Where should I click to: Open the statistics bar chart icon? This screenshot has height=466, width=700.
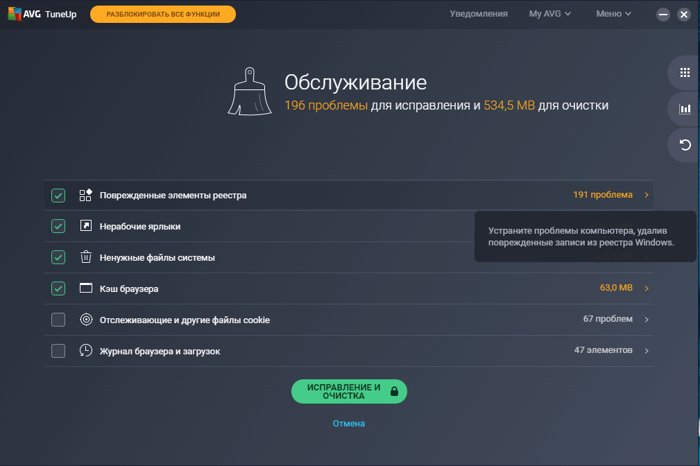coord(685,109)
